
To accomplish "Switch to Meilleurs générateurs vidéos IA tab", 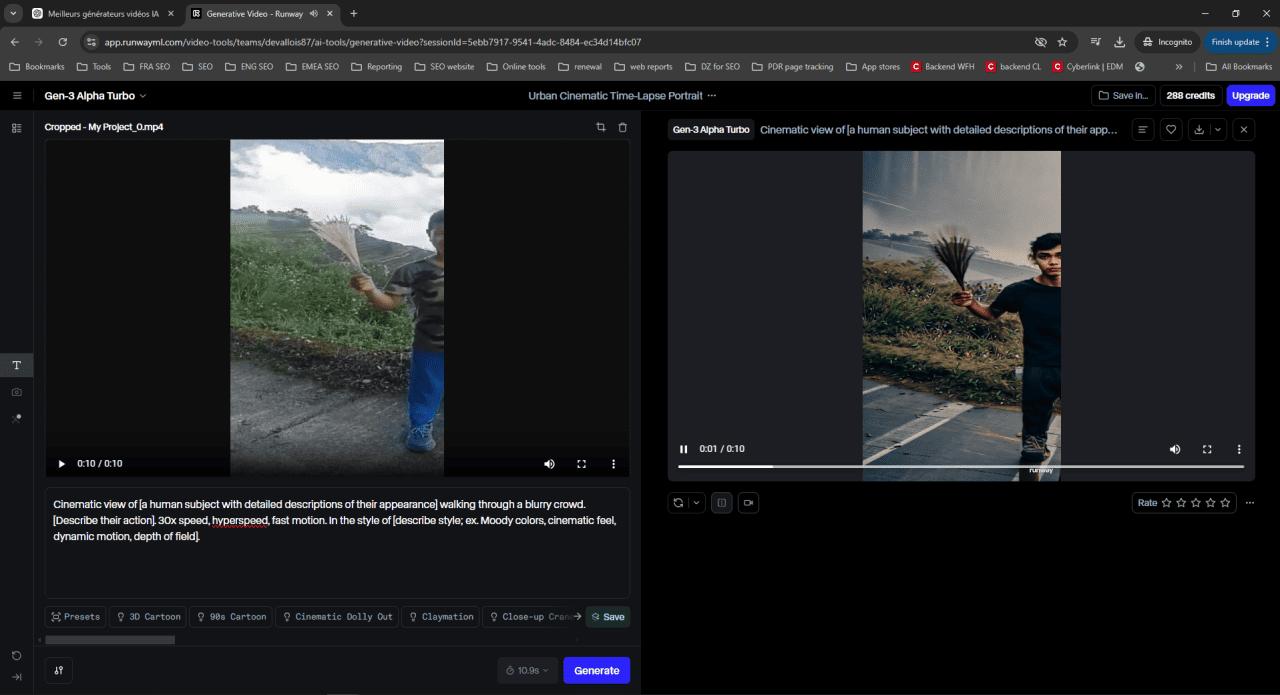I will pos(103,14).
